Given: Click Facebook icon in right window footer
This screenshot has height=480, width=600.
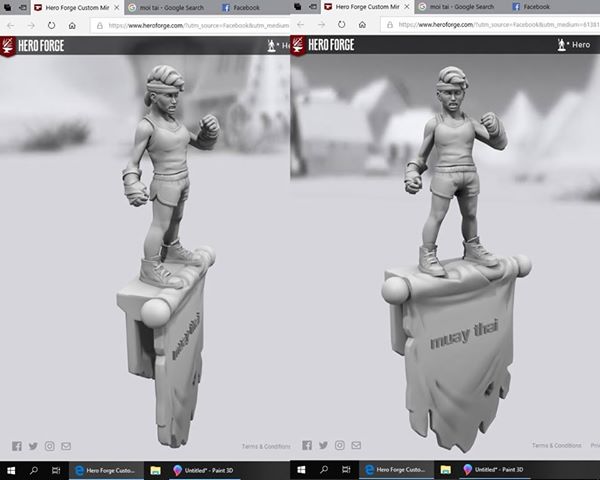Looking at the screenshot, I should 307,446.
